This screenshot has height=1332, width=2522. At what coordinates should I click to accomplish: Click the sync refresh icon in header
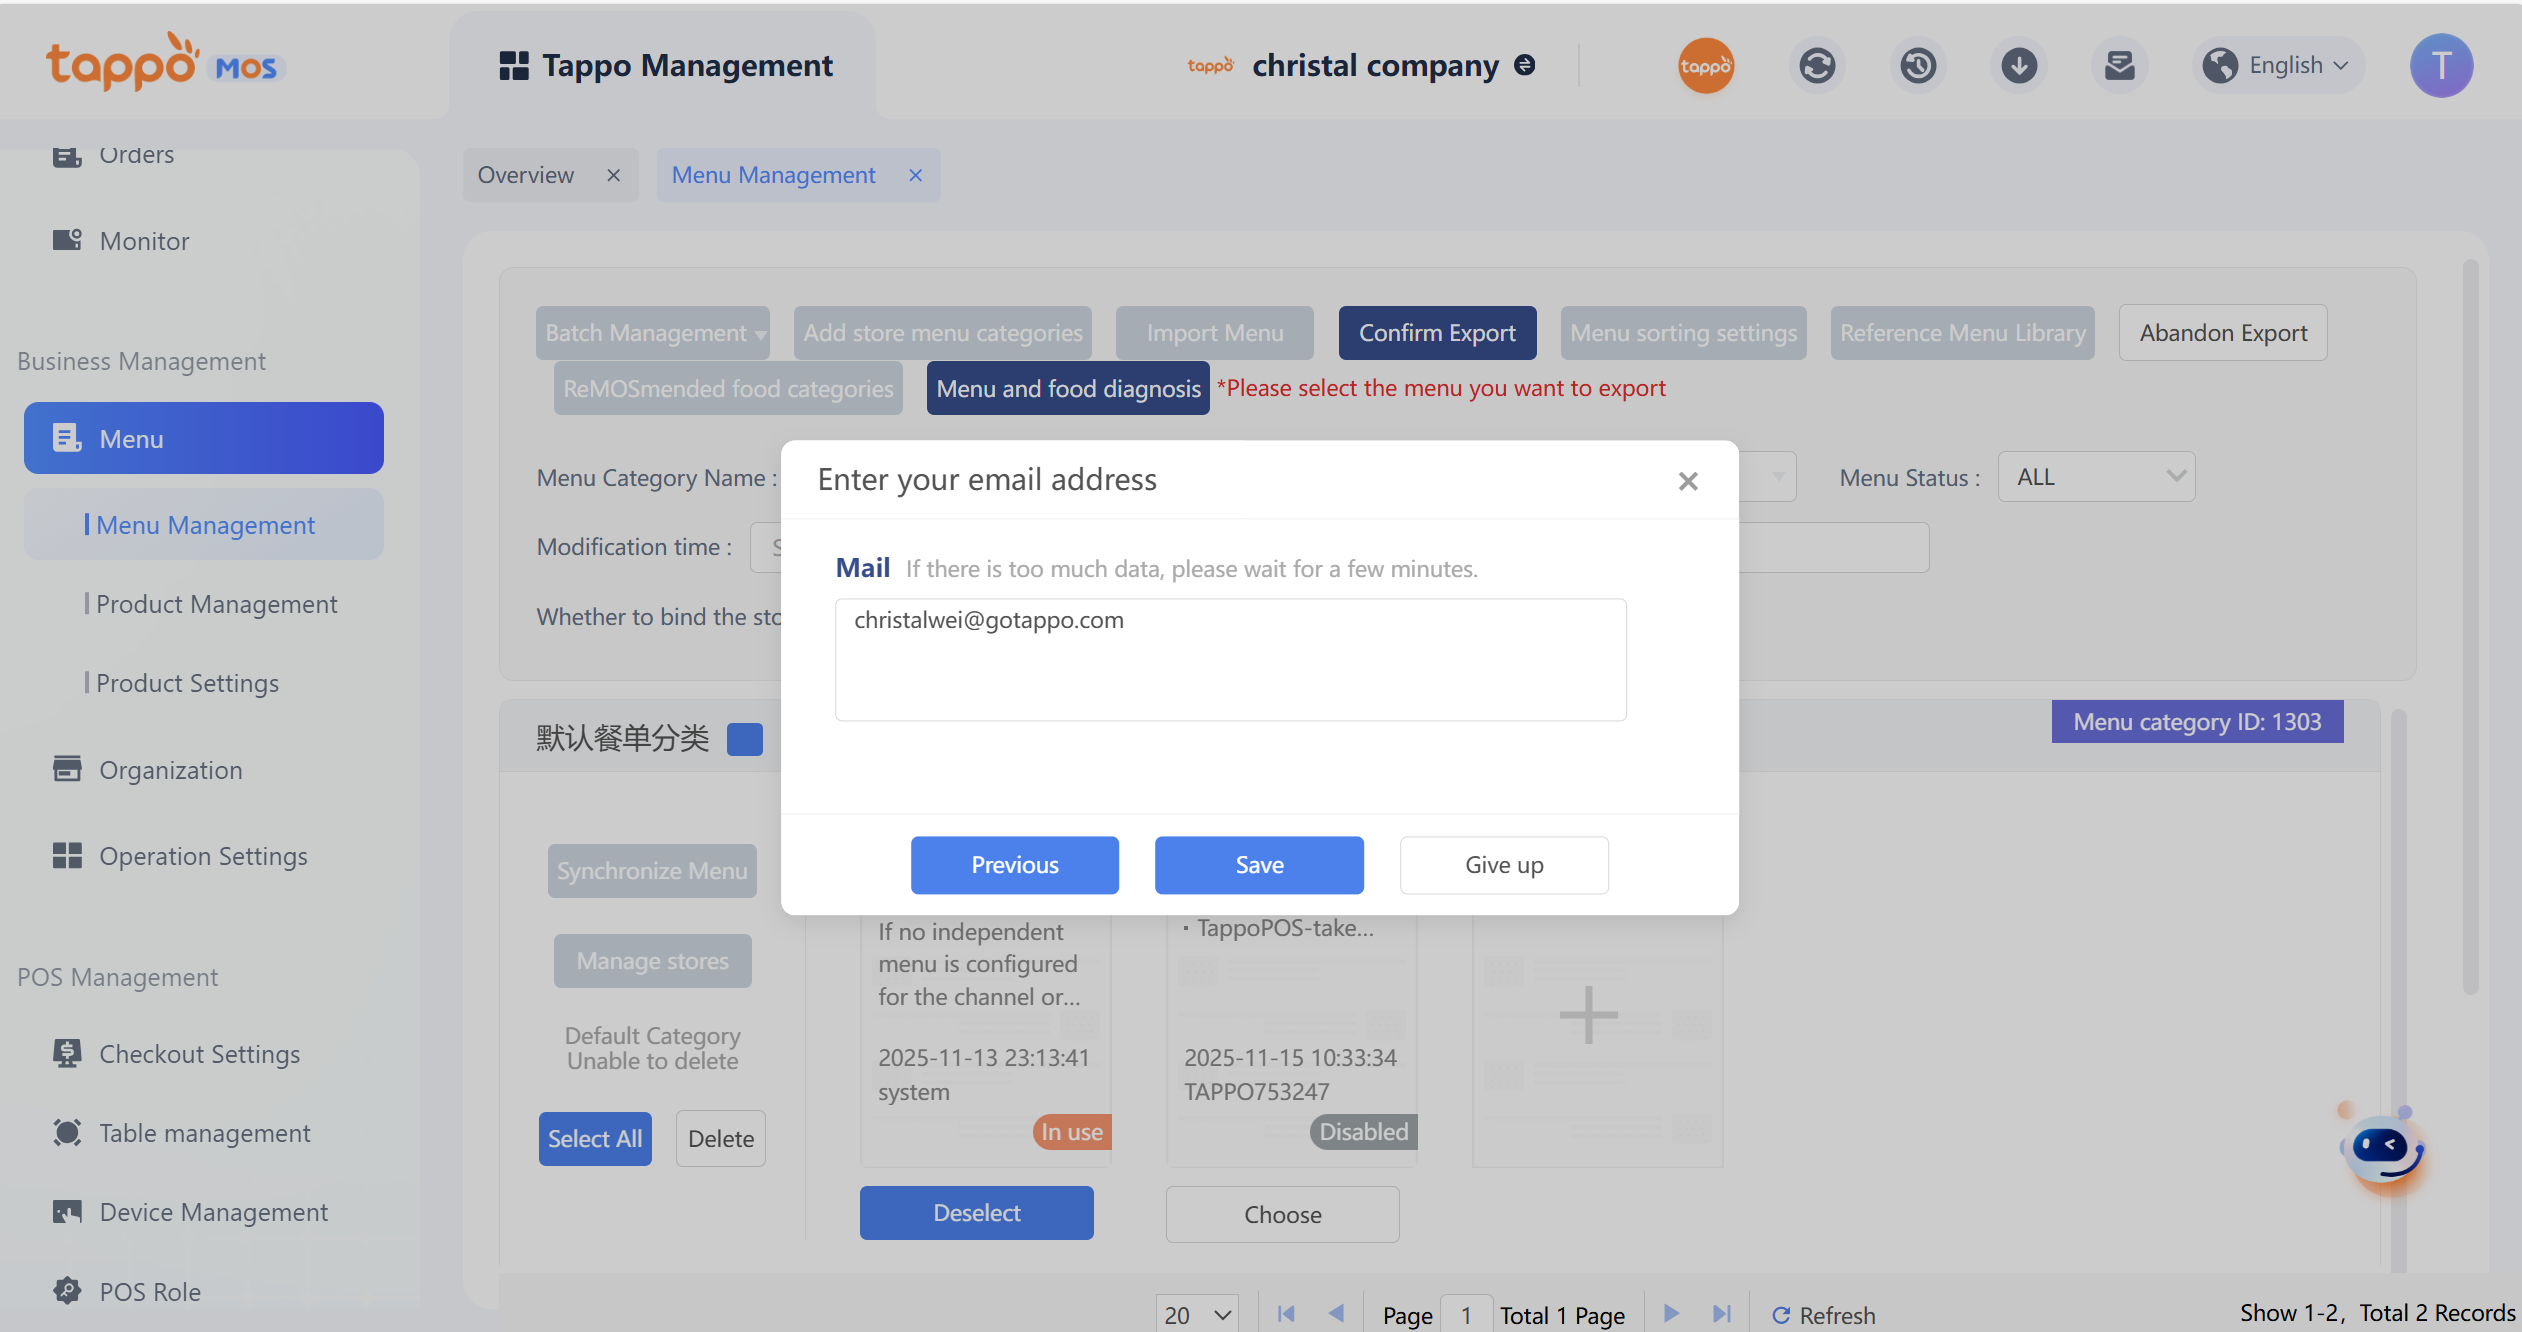pos(1816,66)
